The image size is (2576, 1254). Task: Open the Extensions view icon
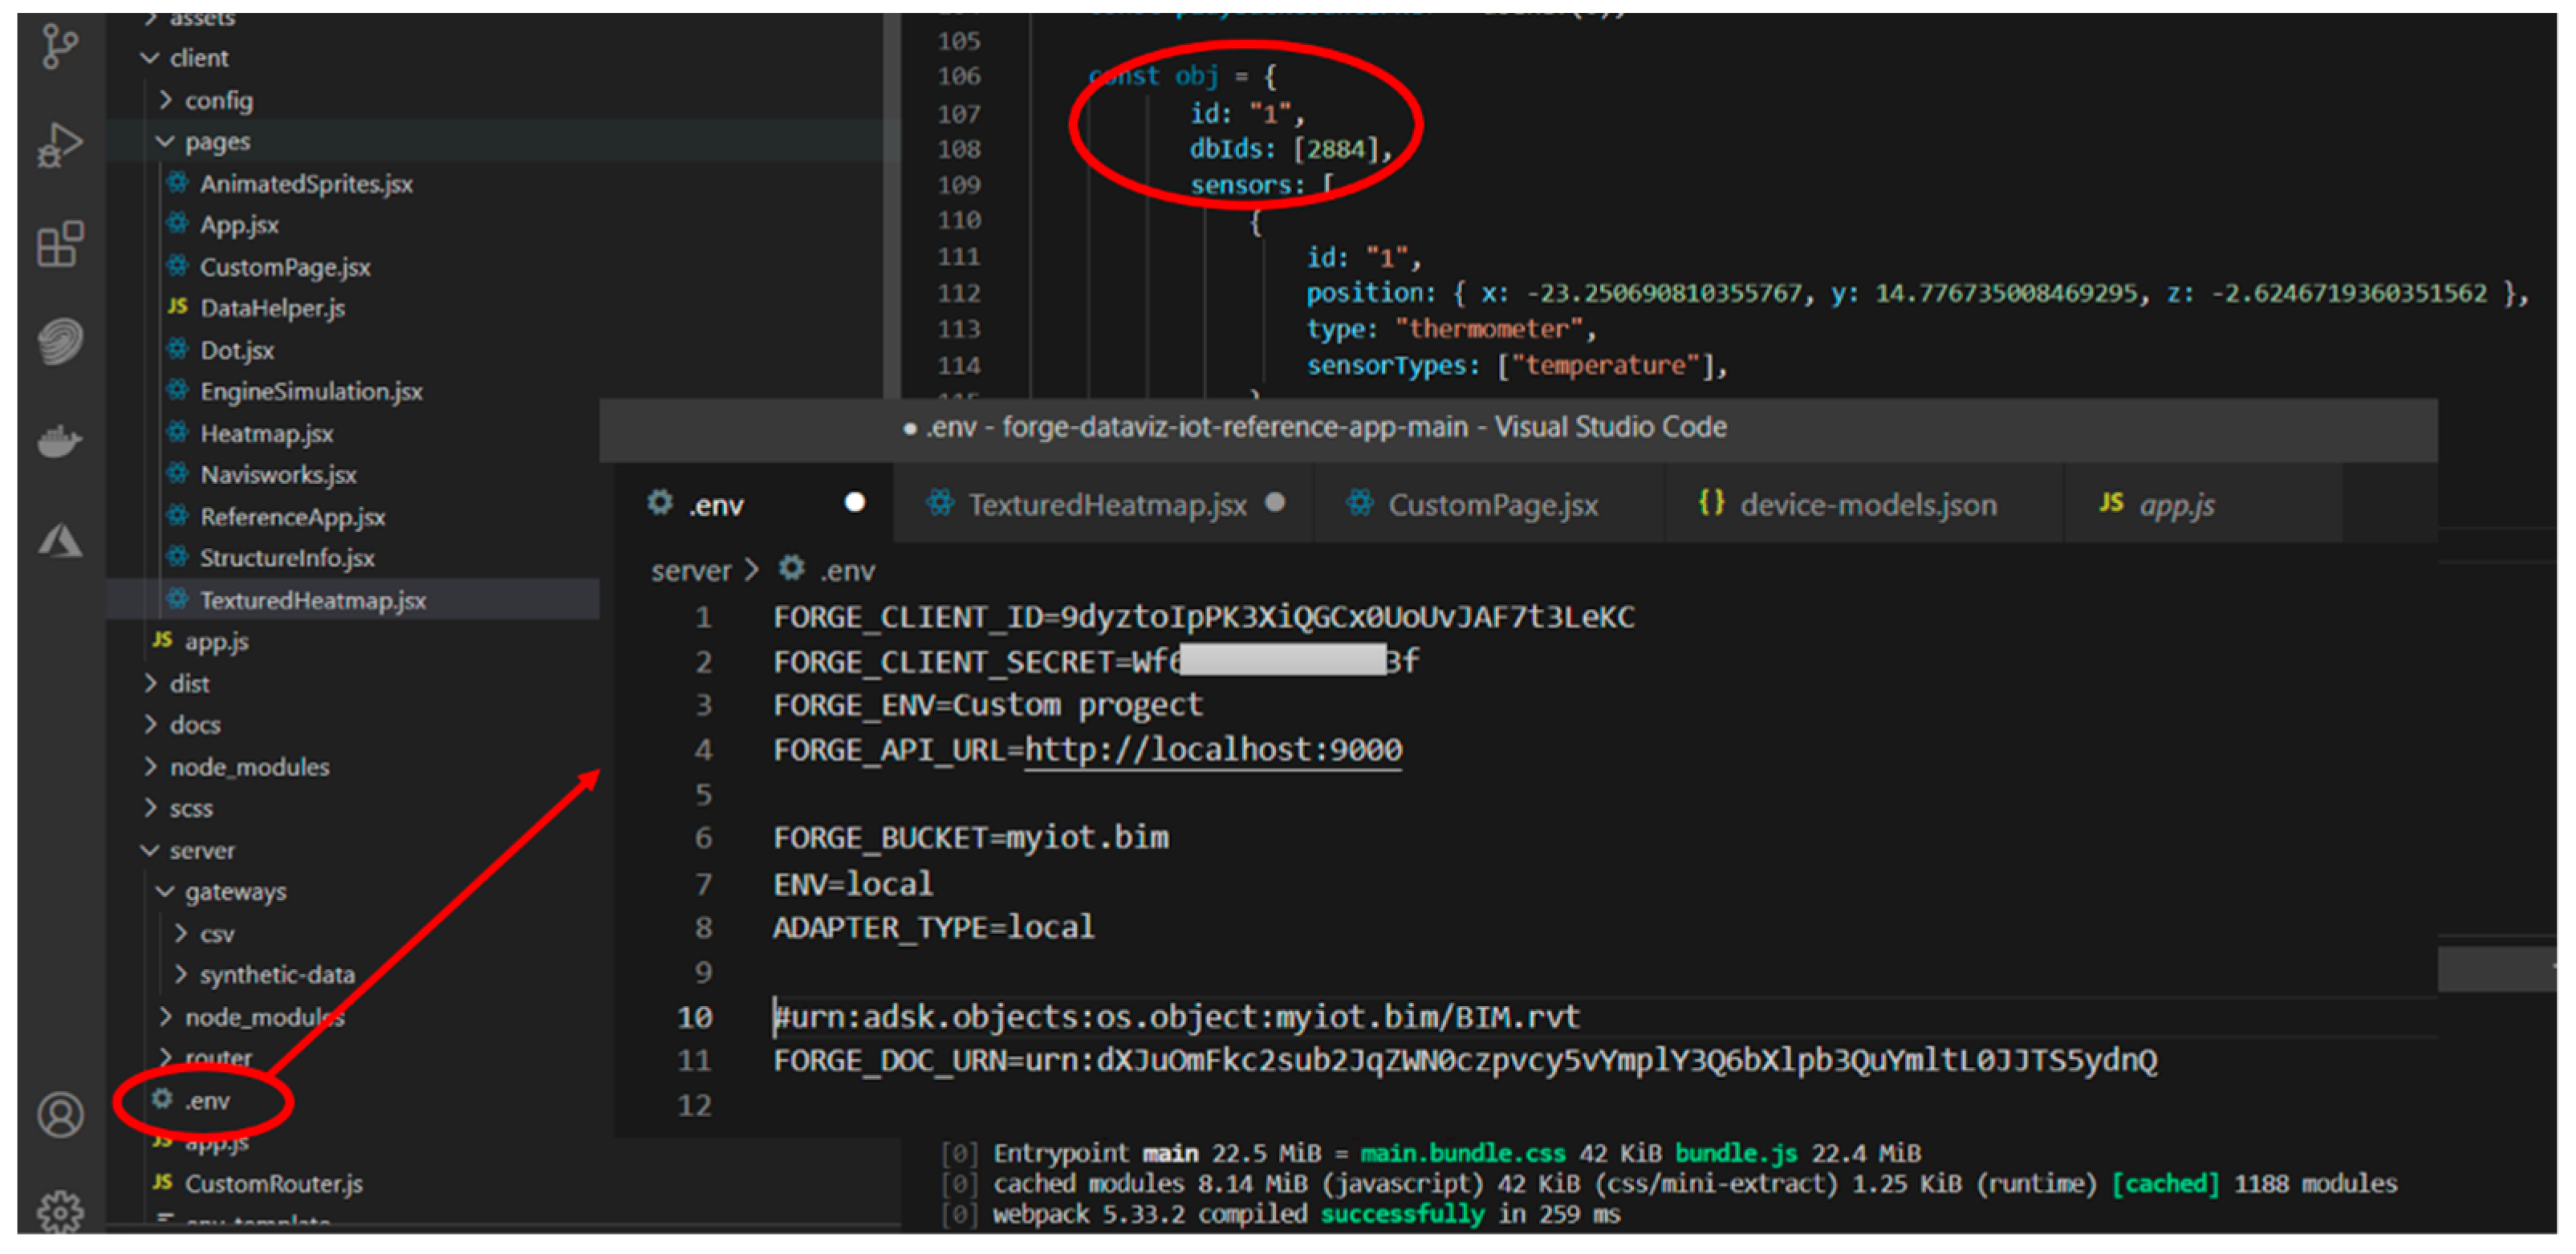60,243
